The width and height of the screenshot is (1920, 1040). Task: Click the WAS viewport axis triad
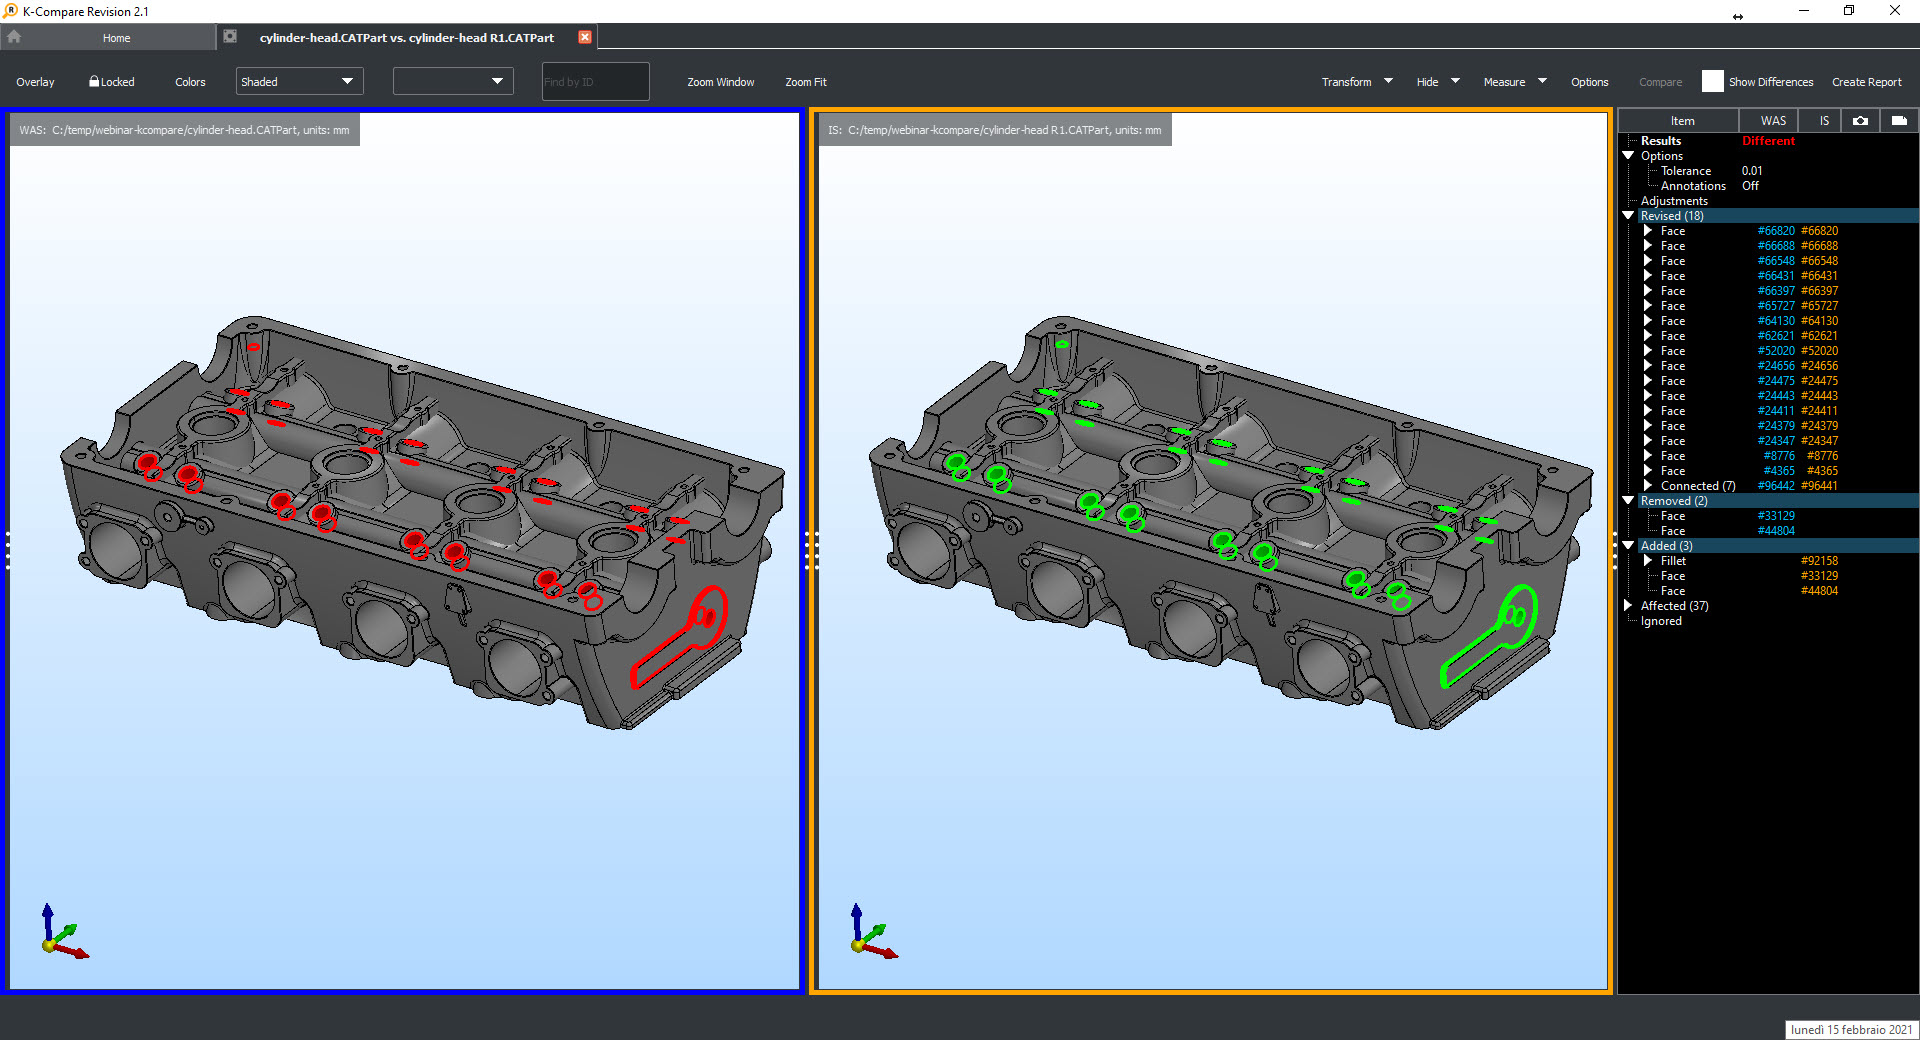coord(63,932)
